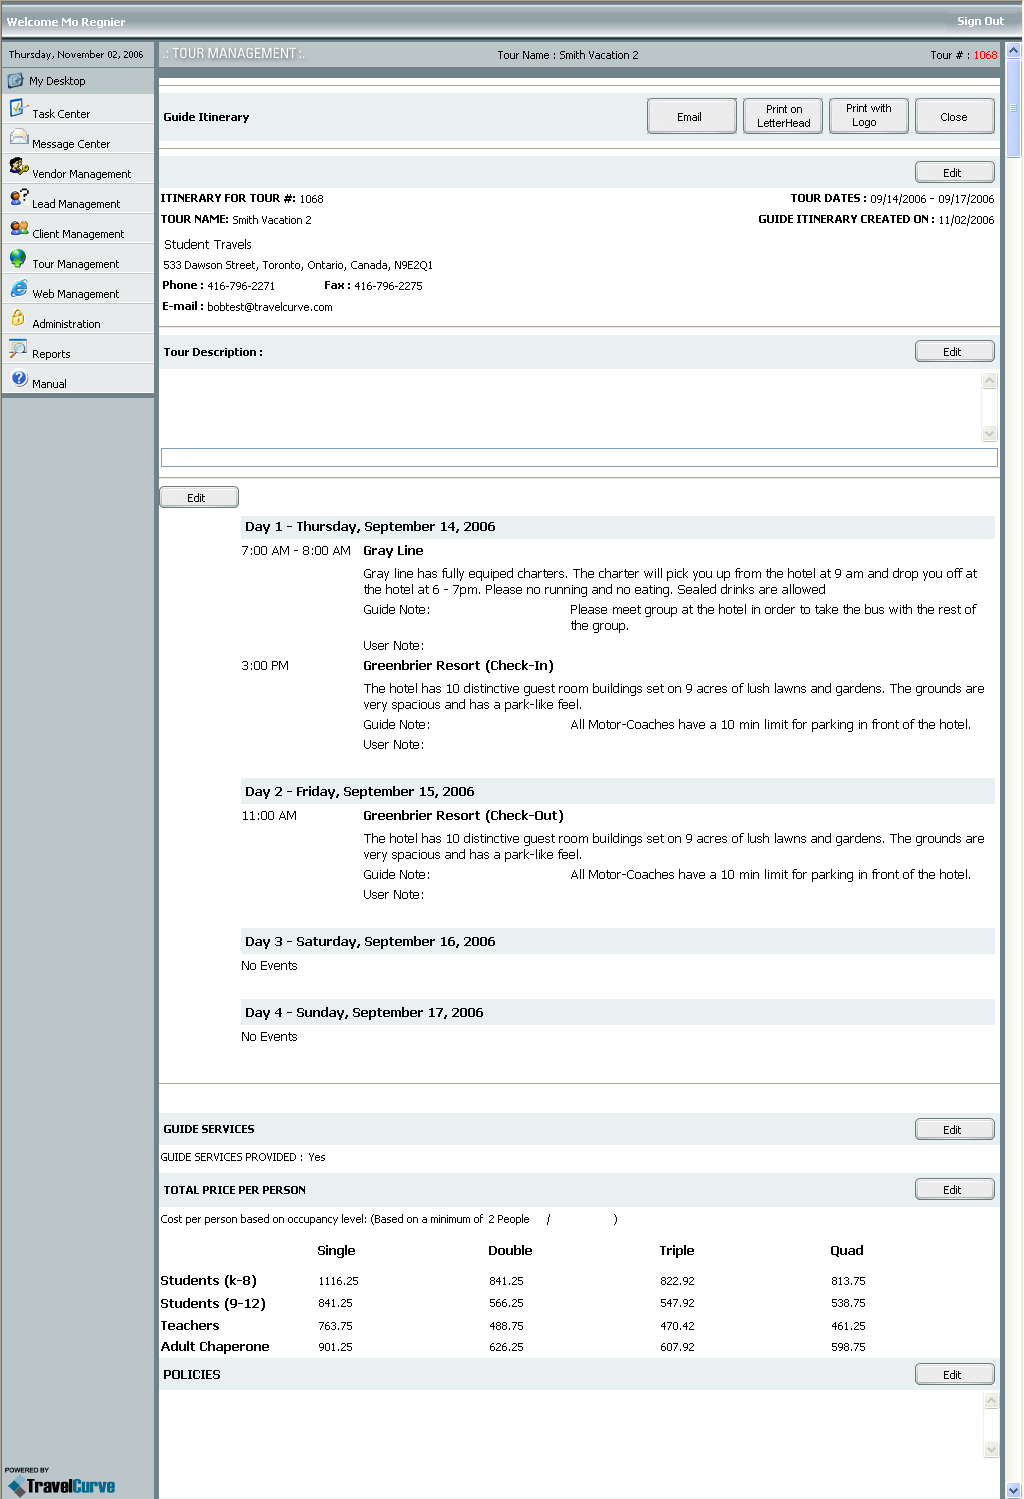Click Thursday, November 02, 2006 date
Image resolution: width=1024 pixels, height=1499 pixels.
click(x=76, y=55)
